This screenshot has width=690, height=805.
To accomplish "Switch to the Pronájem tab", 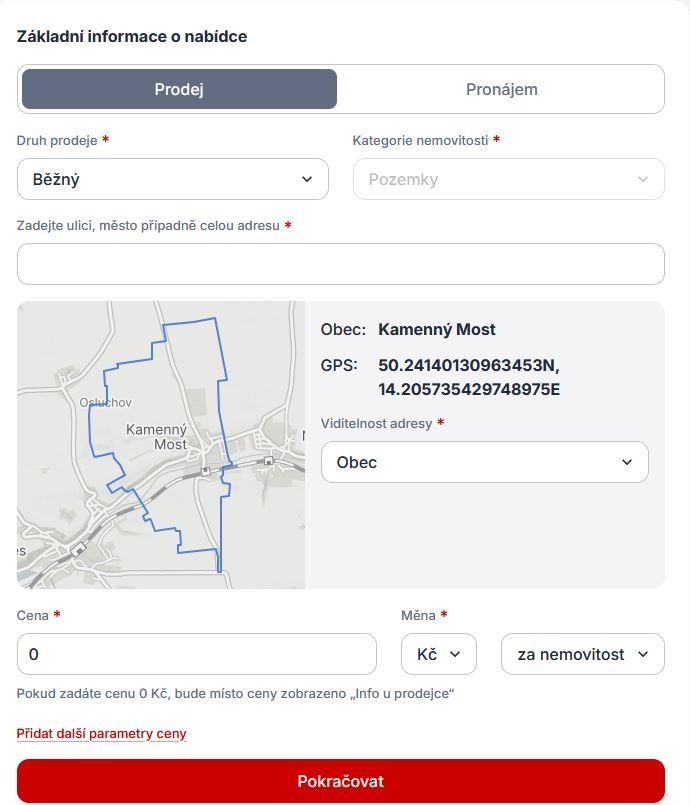I will tap(501, 89).
